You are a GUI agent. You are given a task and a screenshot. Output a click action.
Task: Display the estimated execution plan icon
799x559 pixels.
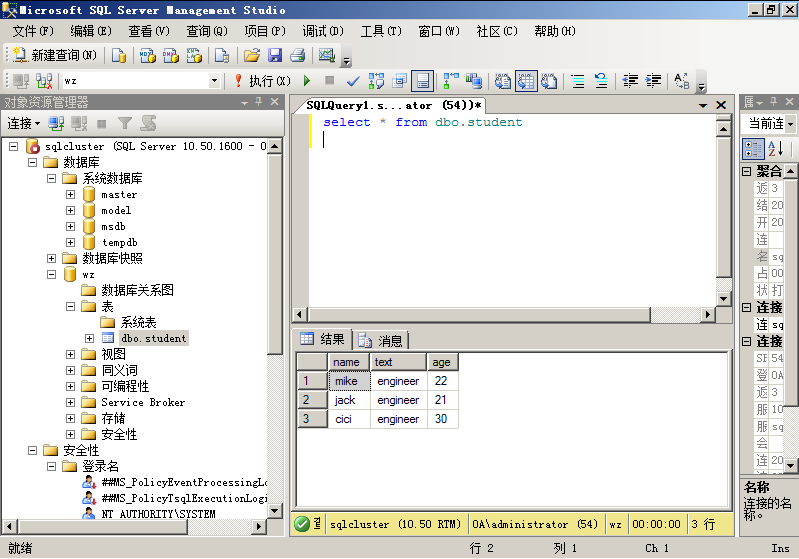(376, 81)
